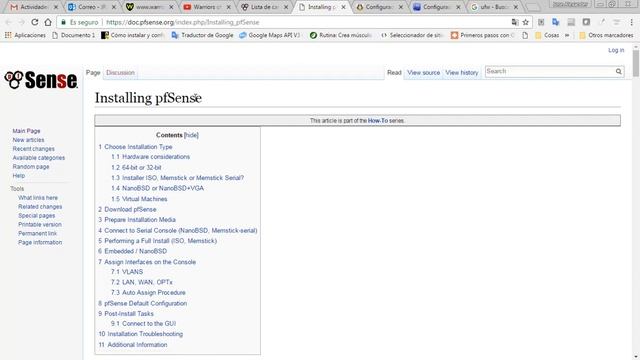Open the Cosas bookmarks folder

(547, 35)
